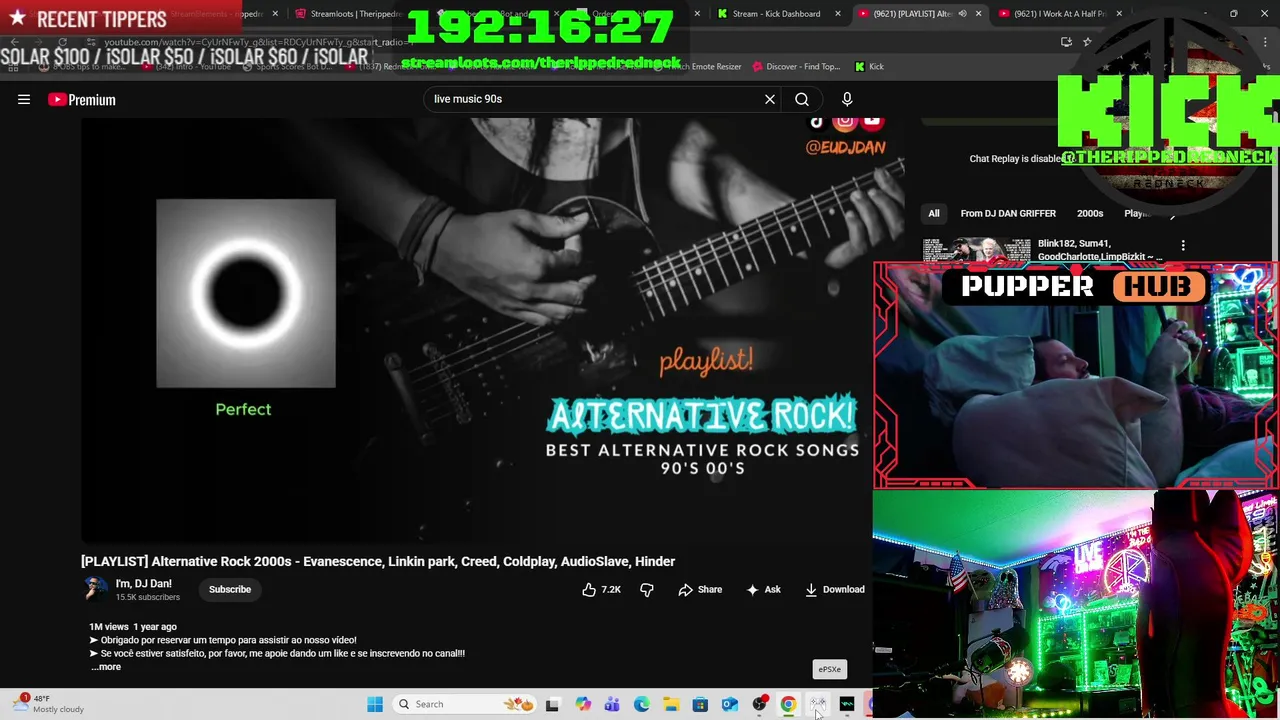This screenshot has height=720, width=1280.
Task: Open the YouTube hamburger guide menu
Action: 24,99
